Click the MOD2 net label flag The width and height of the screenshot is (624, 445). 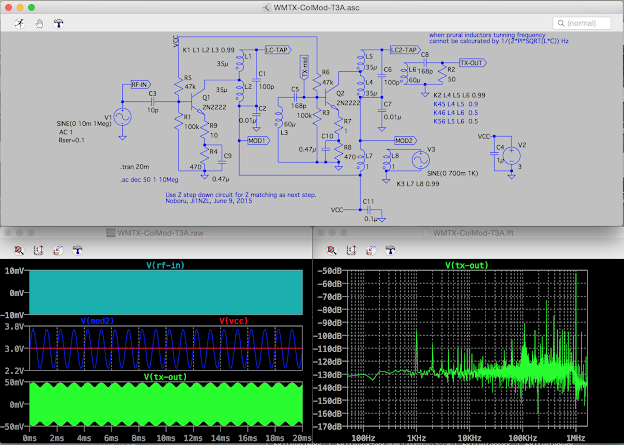[405, 141]
